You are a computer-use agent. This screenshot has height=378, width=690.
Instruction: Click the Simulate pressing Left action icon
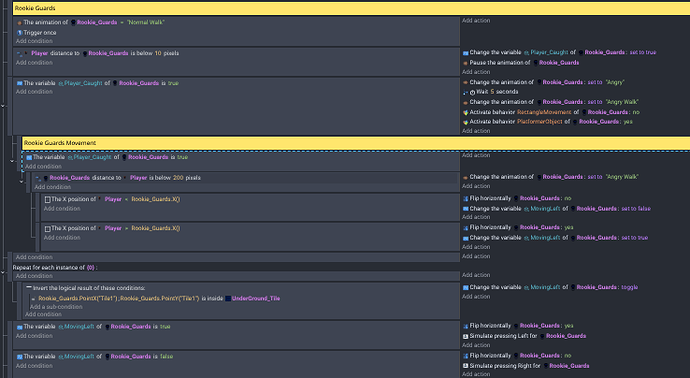[x=466, y=336]
